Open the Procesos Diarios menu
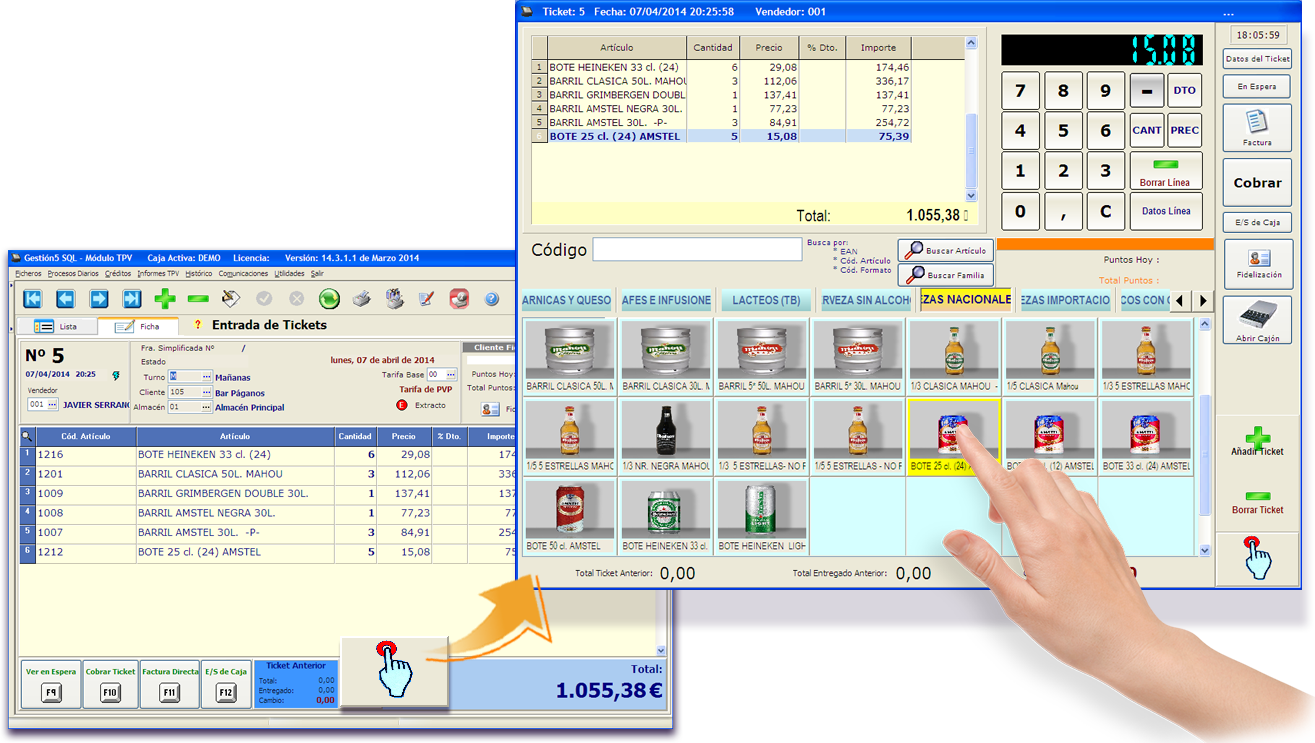The image size is (1315, 743). pos(73,273)
